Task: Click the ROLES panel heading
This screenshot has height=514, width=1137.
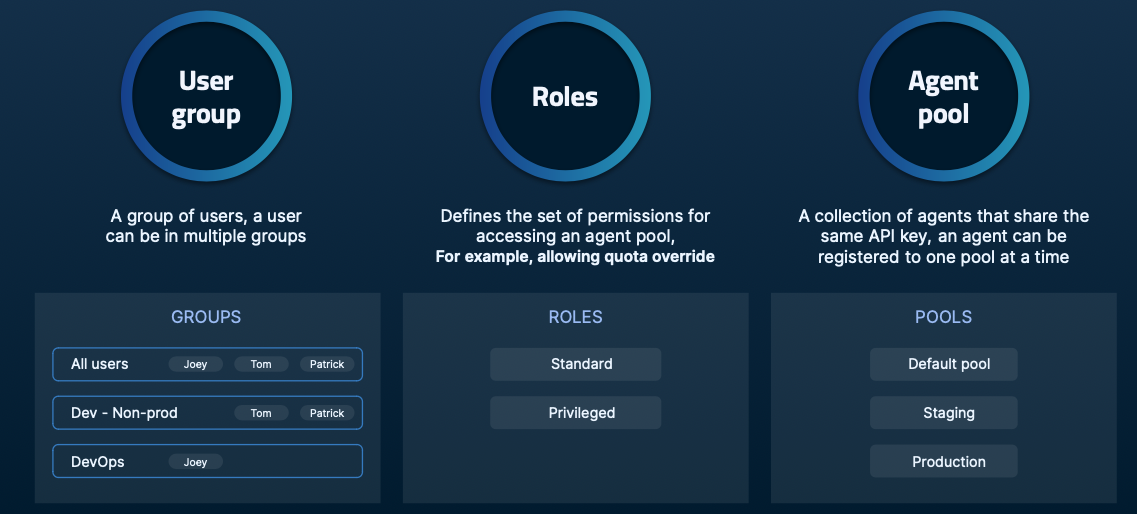Action: (575, 317)
